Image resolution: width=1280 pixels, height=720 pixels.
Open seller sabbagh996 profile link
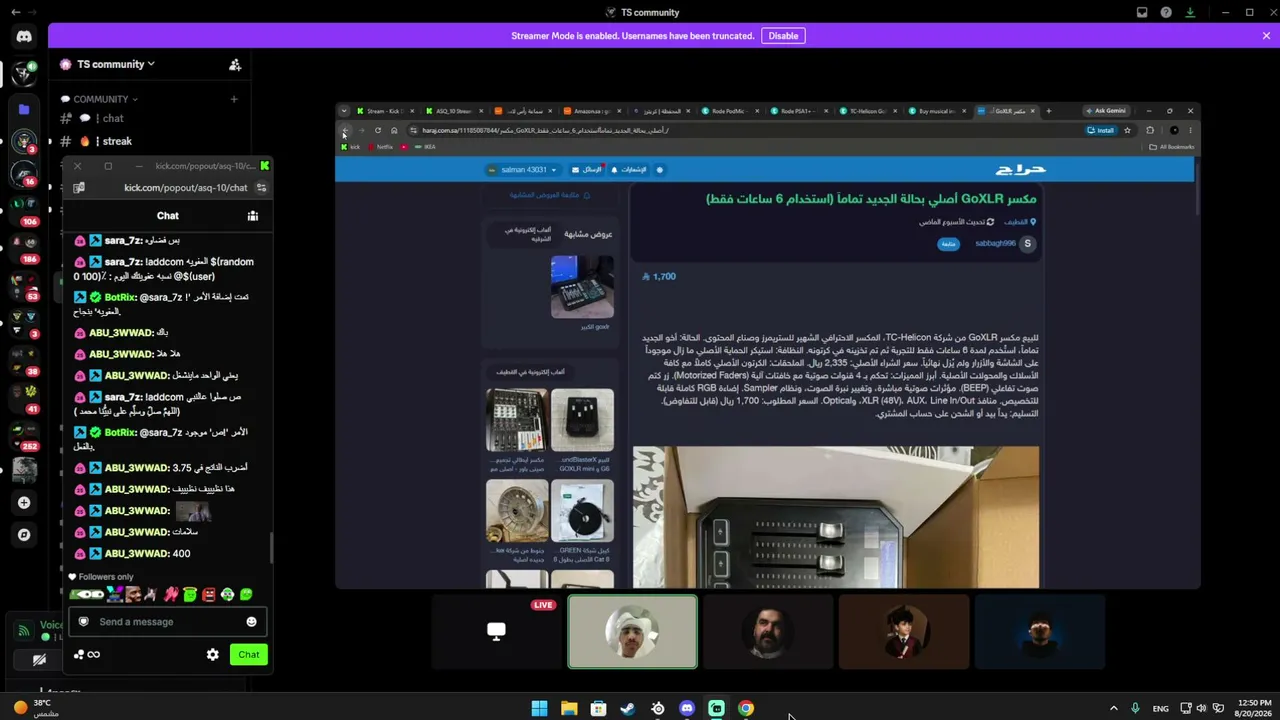(x=995, y=243)
